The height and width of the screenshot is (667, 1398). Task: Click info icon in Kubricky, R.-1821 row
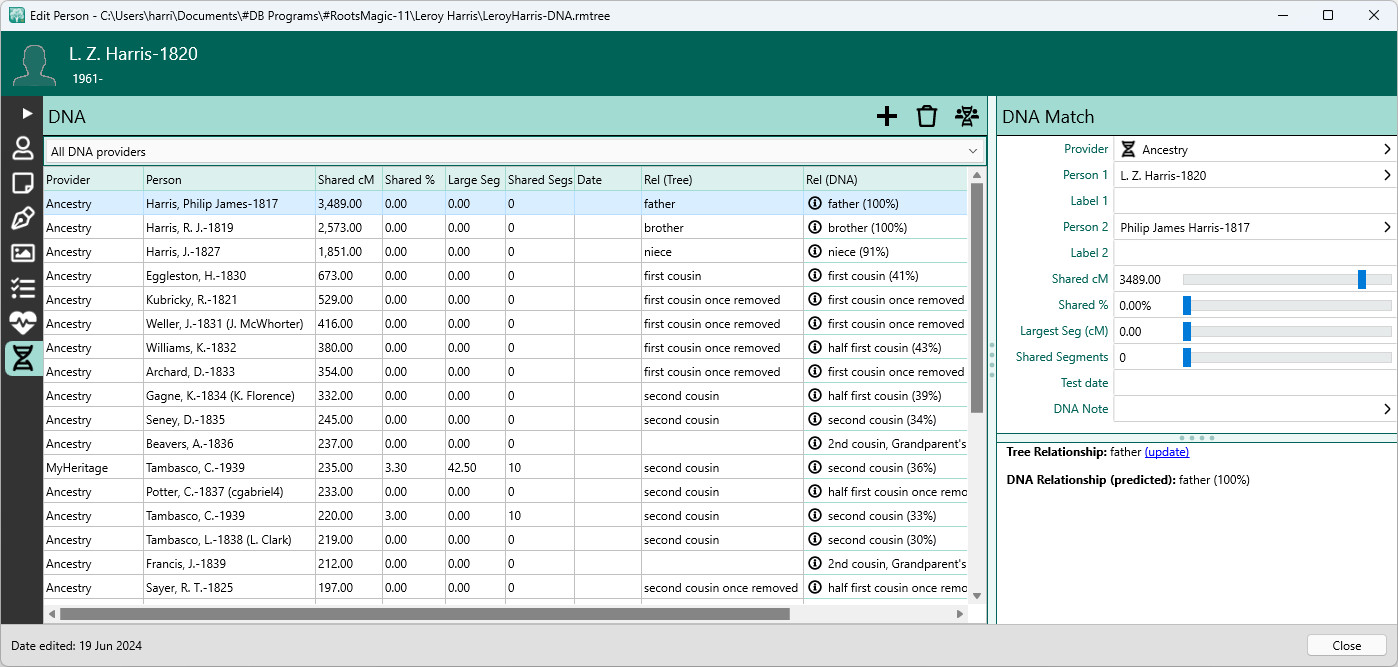click(x=815, y=299)
